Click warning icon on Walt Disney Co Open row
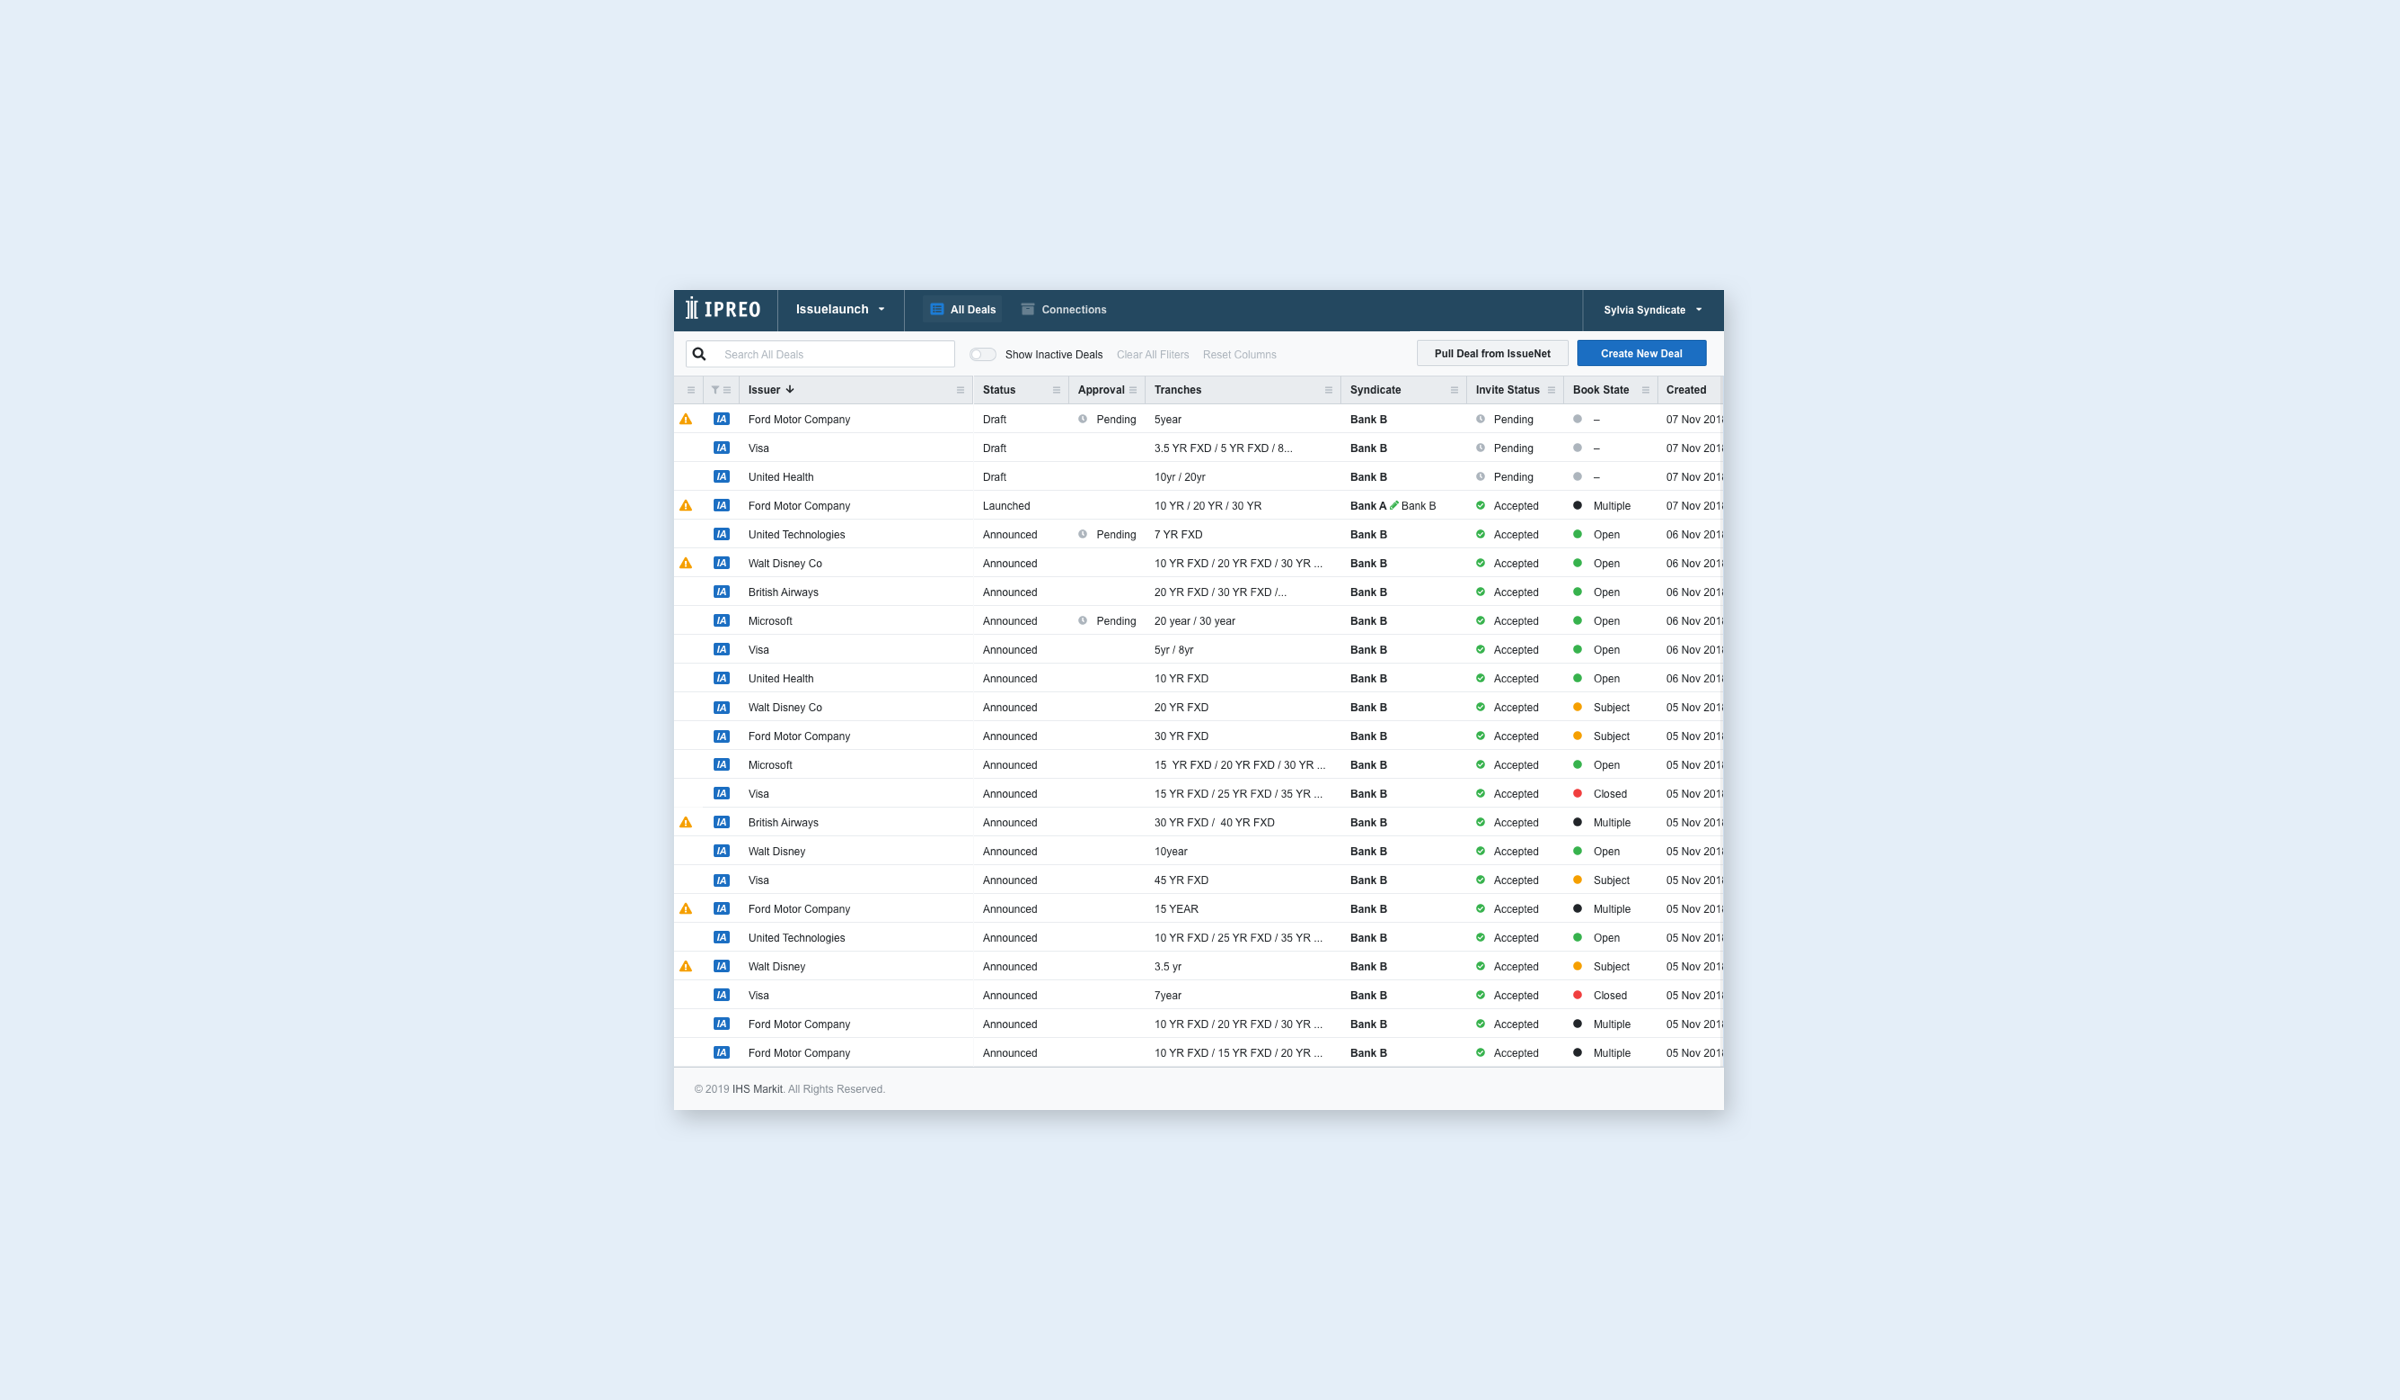Screen dimensions: 2400x1400 coord(686,563)
